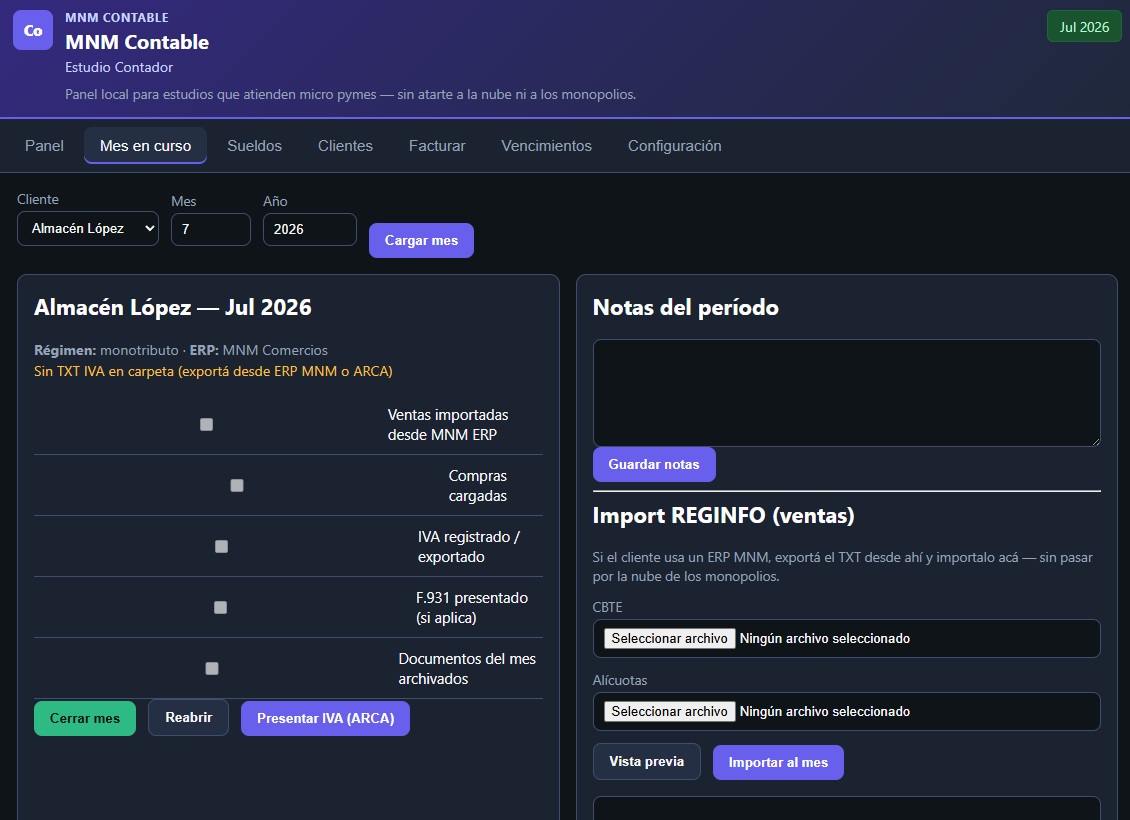This screenshot has height=820, width=1130.
Task: Switch to Vencimientos tab
Action: (546, 146)
